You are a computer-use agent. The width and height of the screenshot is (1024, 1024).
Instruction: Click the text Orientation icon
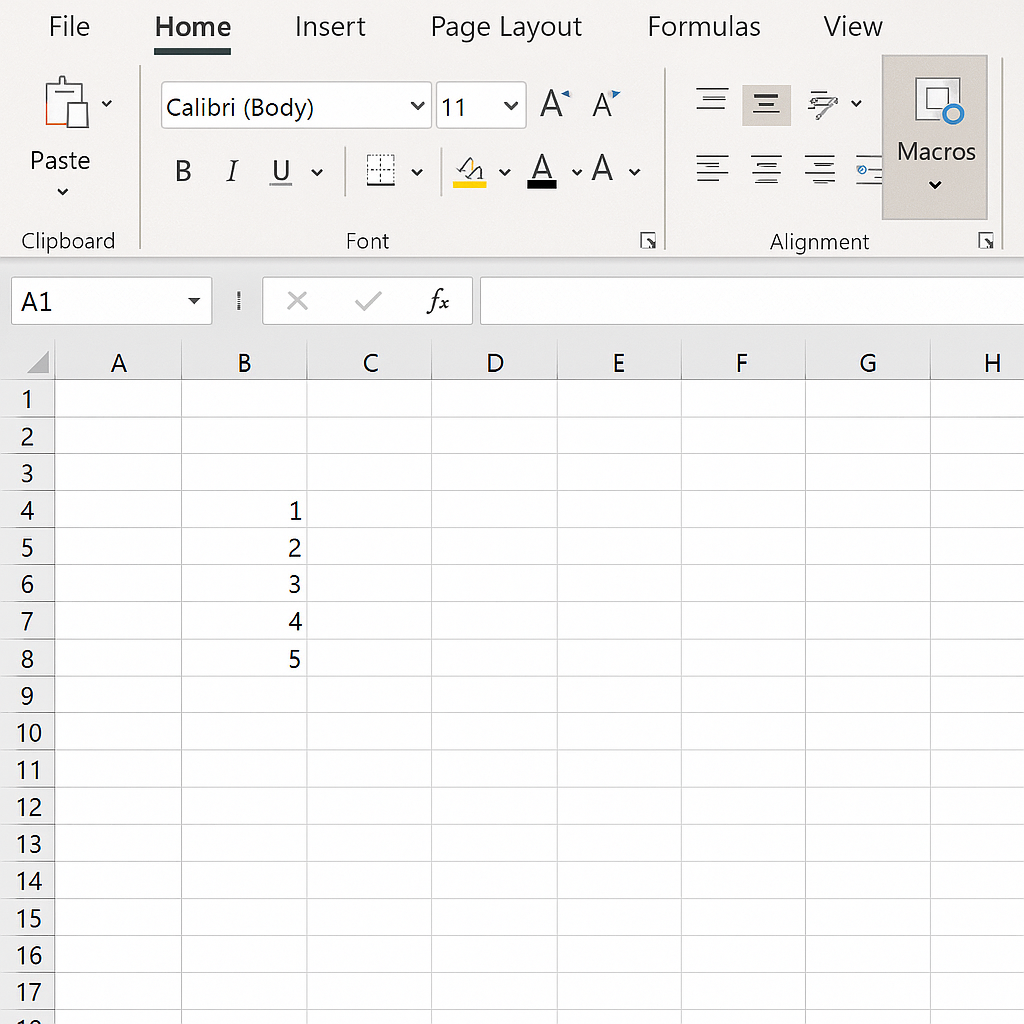point(823,104)
